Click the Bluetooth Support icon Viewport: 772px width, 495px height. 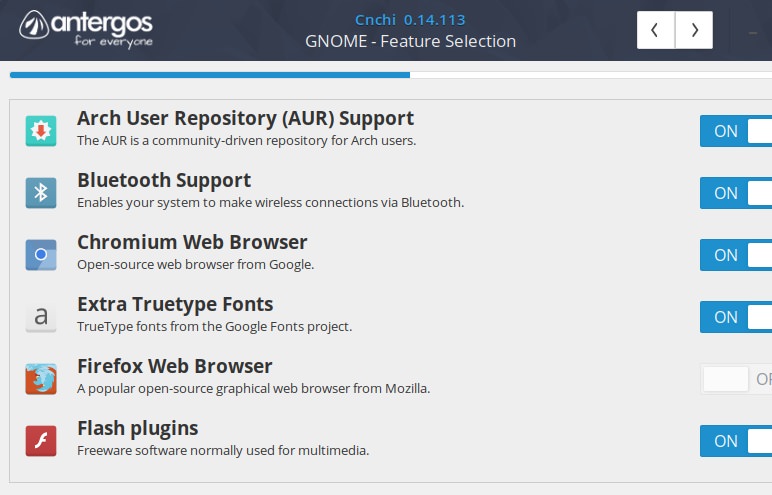(41, 193)
